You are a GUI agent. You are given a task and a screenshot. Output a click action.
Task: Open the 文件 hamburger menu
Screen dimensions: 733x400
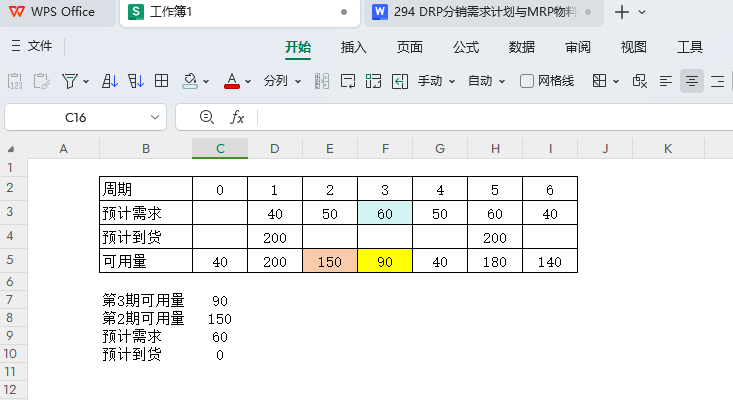point(31,46)
